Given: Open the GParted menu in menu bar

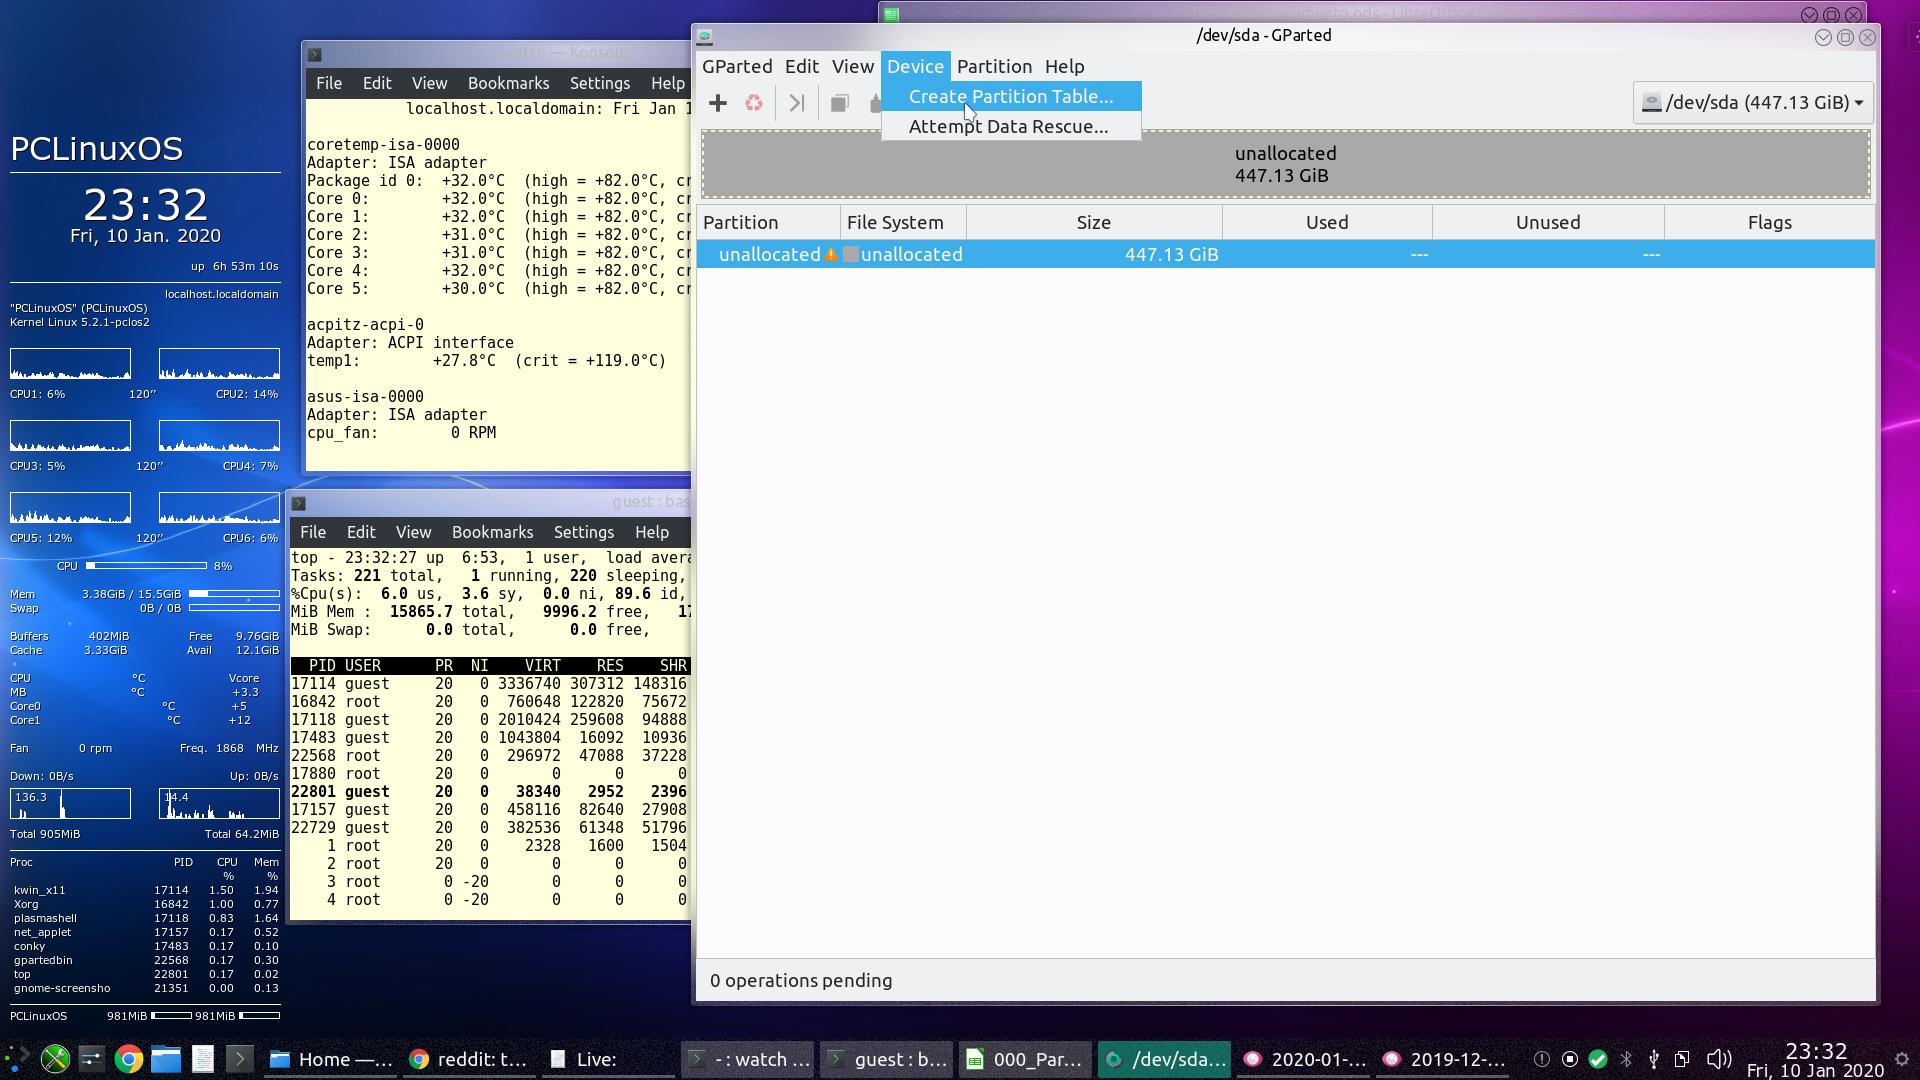Looking at the screenshot, I should point(737,67).
